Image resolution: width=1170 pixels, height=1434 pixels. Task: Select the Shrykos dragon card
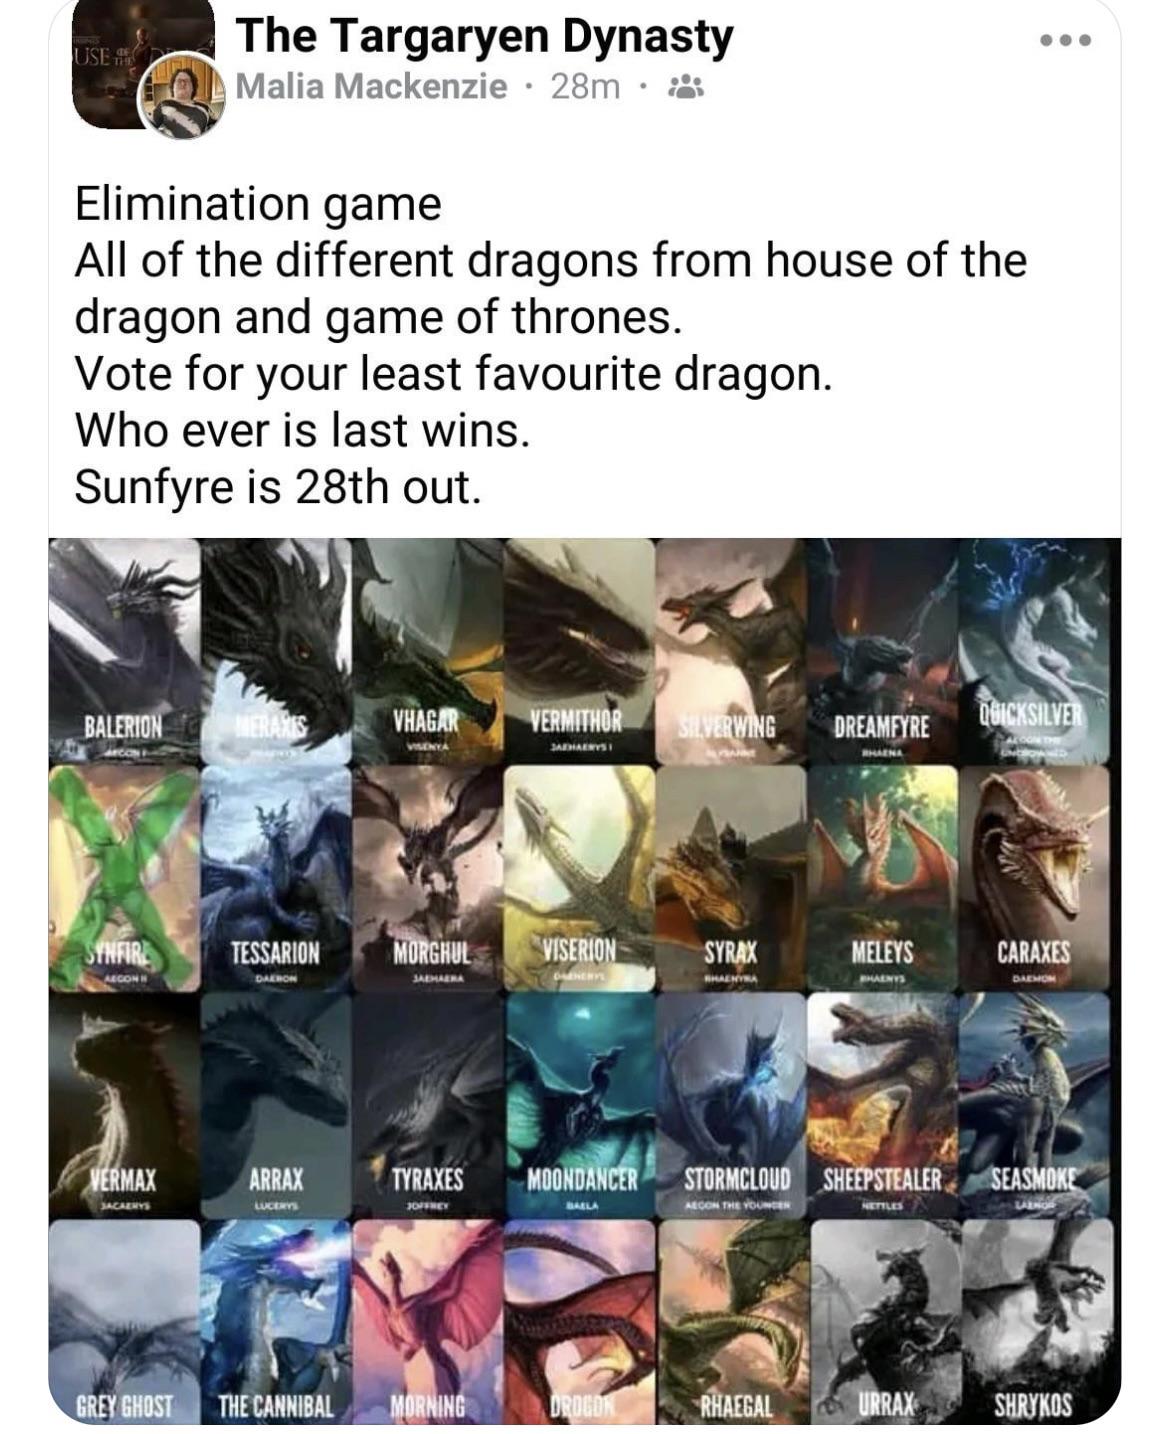click(1036, 1321)
